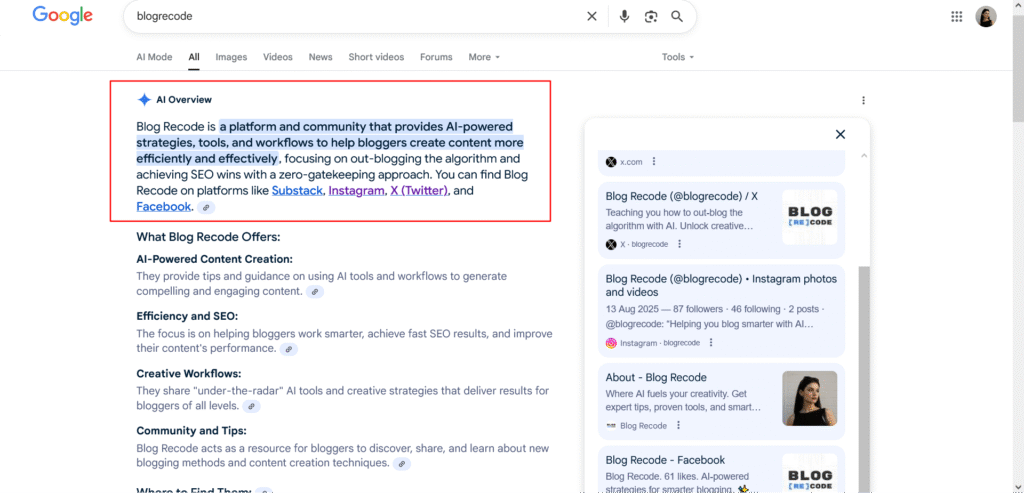Click the blogrecode search input field

(x=350, y=16)
